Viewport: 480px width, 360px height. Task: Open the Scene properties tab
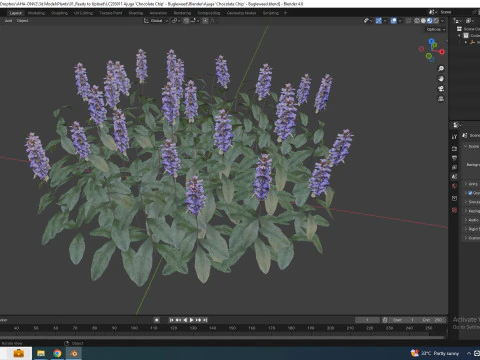click(454, 177)
